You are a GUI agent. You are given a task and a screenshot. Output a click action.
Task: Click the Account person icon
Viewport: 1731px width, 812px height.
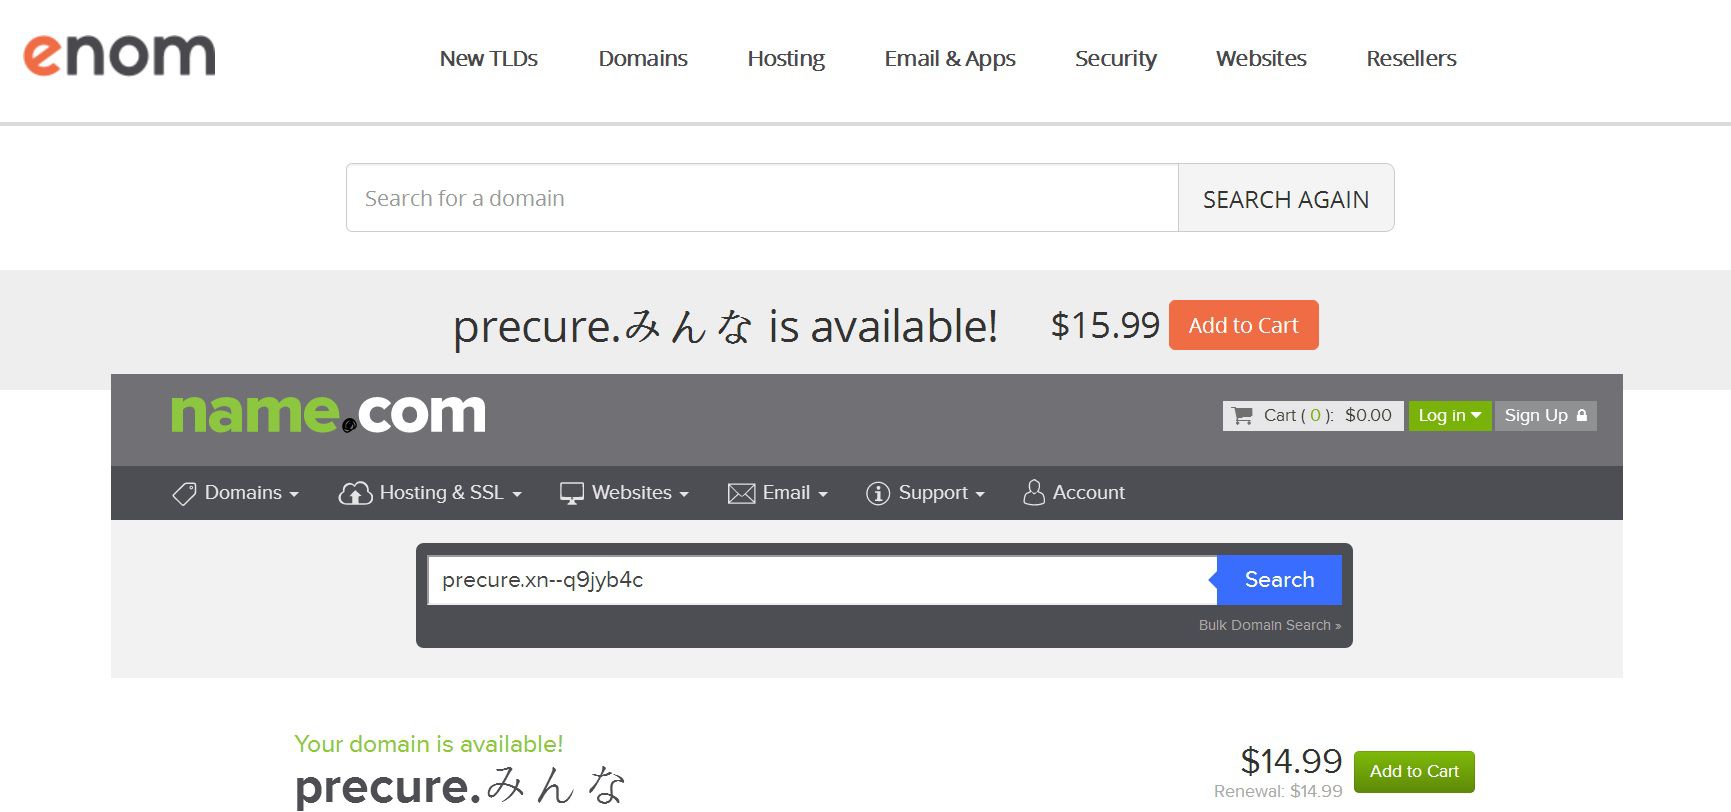(x=1034, y=493)
